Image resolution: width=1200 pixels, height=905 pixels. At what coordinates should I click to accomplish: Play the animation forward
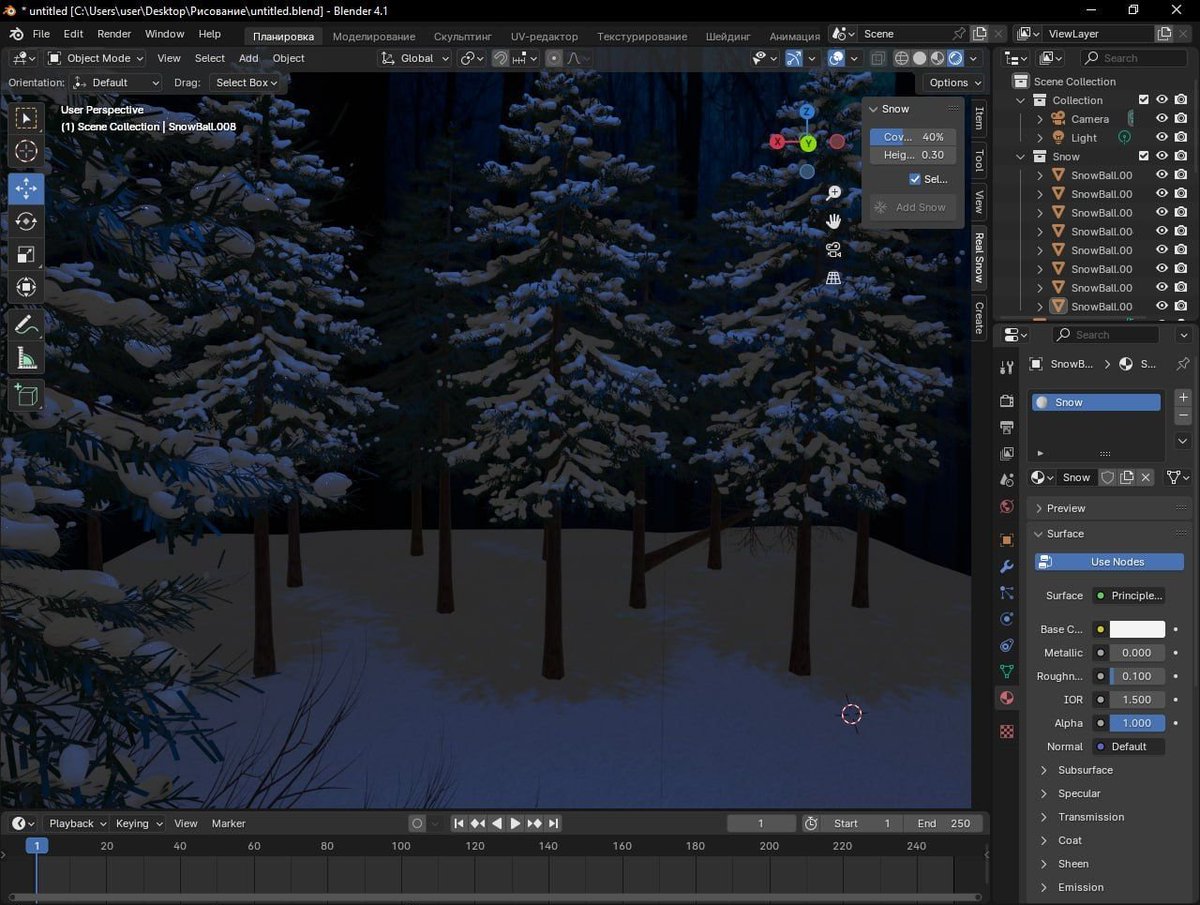coord(515,823)
